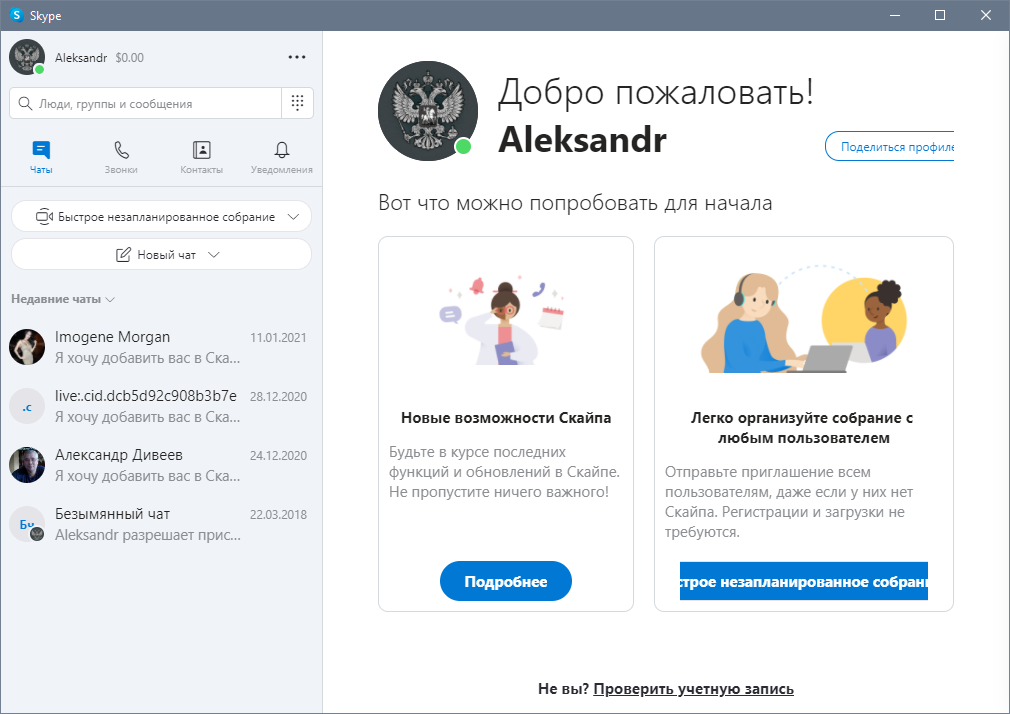The image size is (1010, 714).
Task: Maximize the Skype window
Action: (x=940, y=15)
